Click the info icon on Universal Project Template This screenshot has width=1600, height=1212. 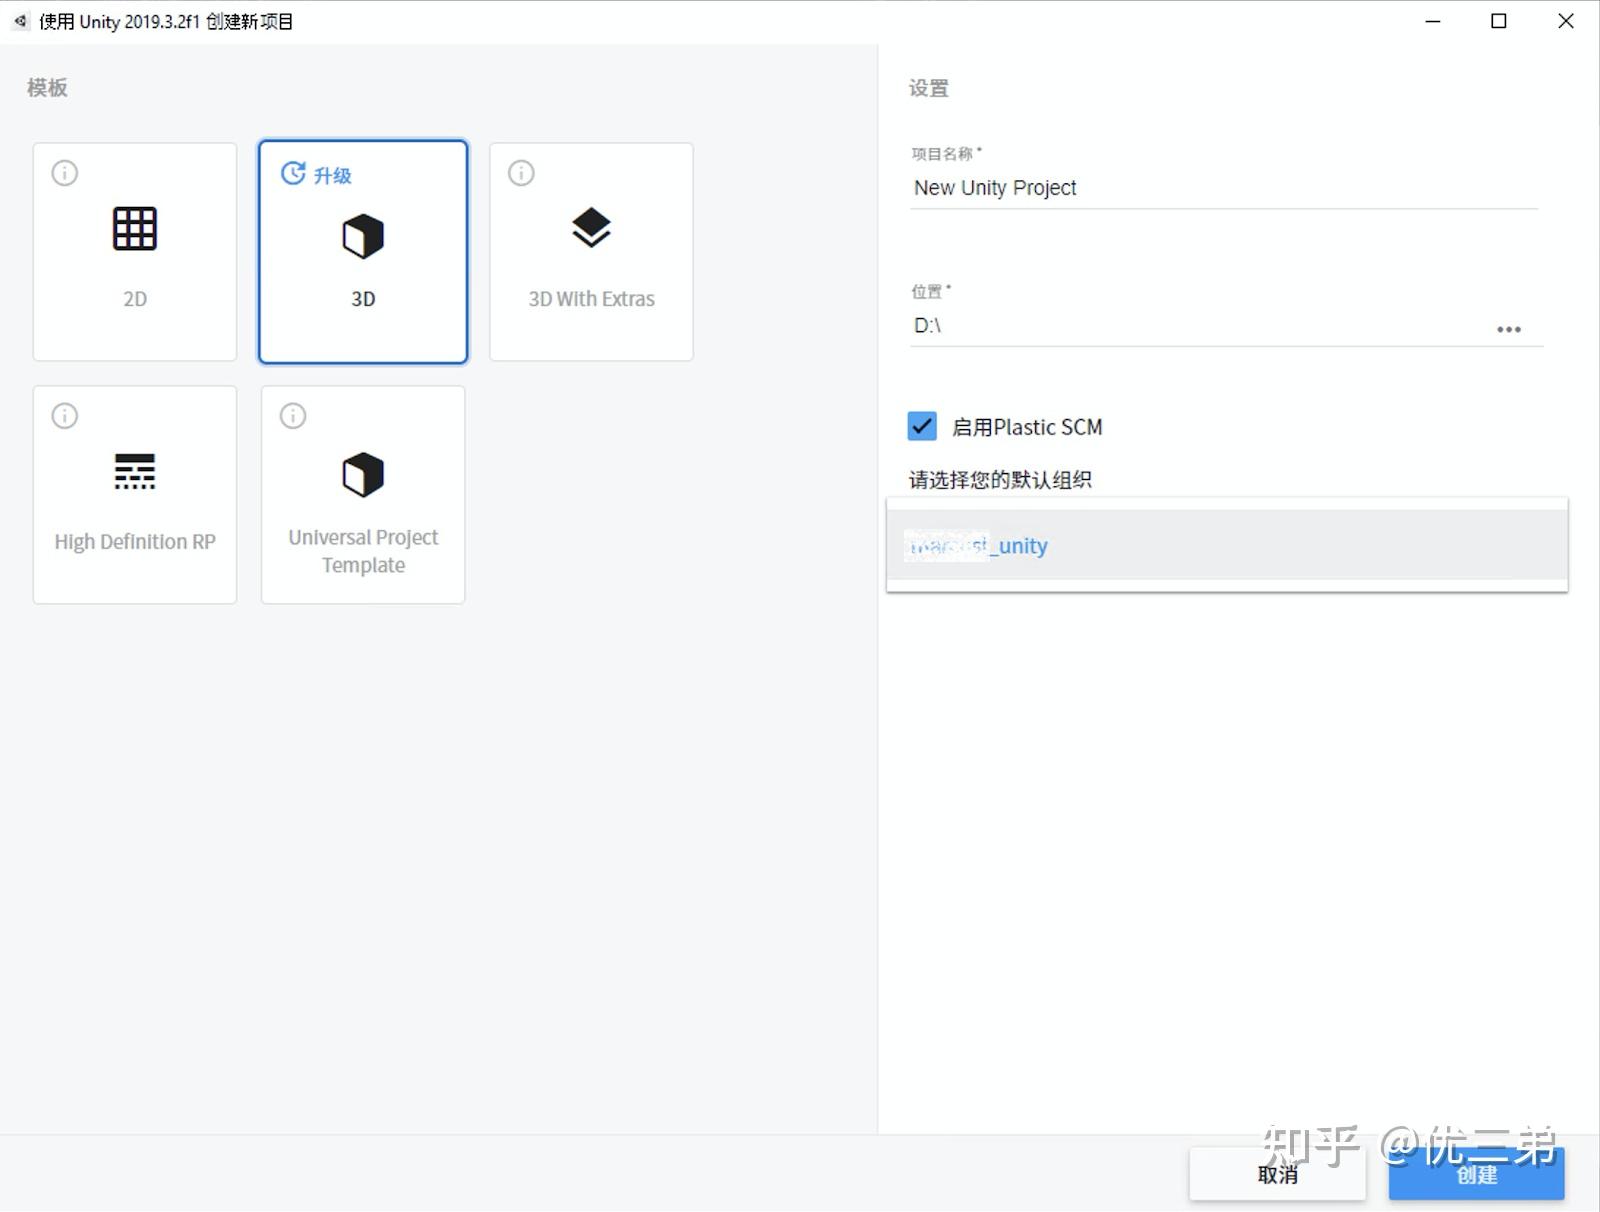(291, 415)
